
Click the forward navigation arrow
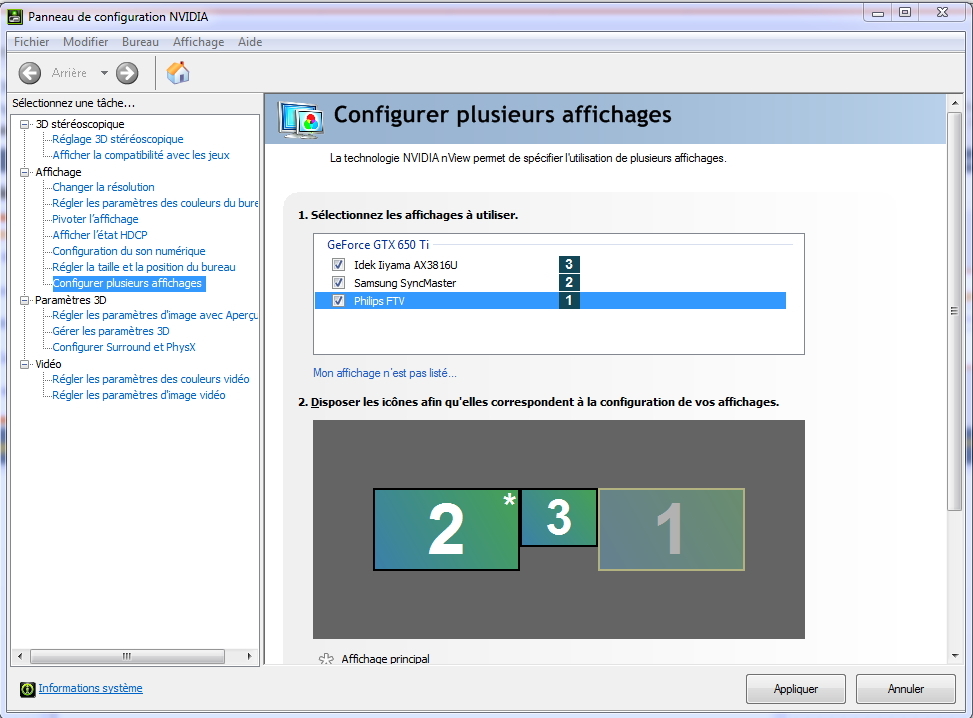[x=127, y=73]
